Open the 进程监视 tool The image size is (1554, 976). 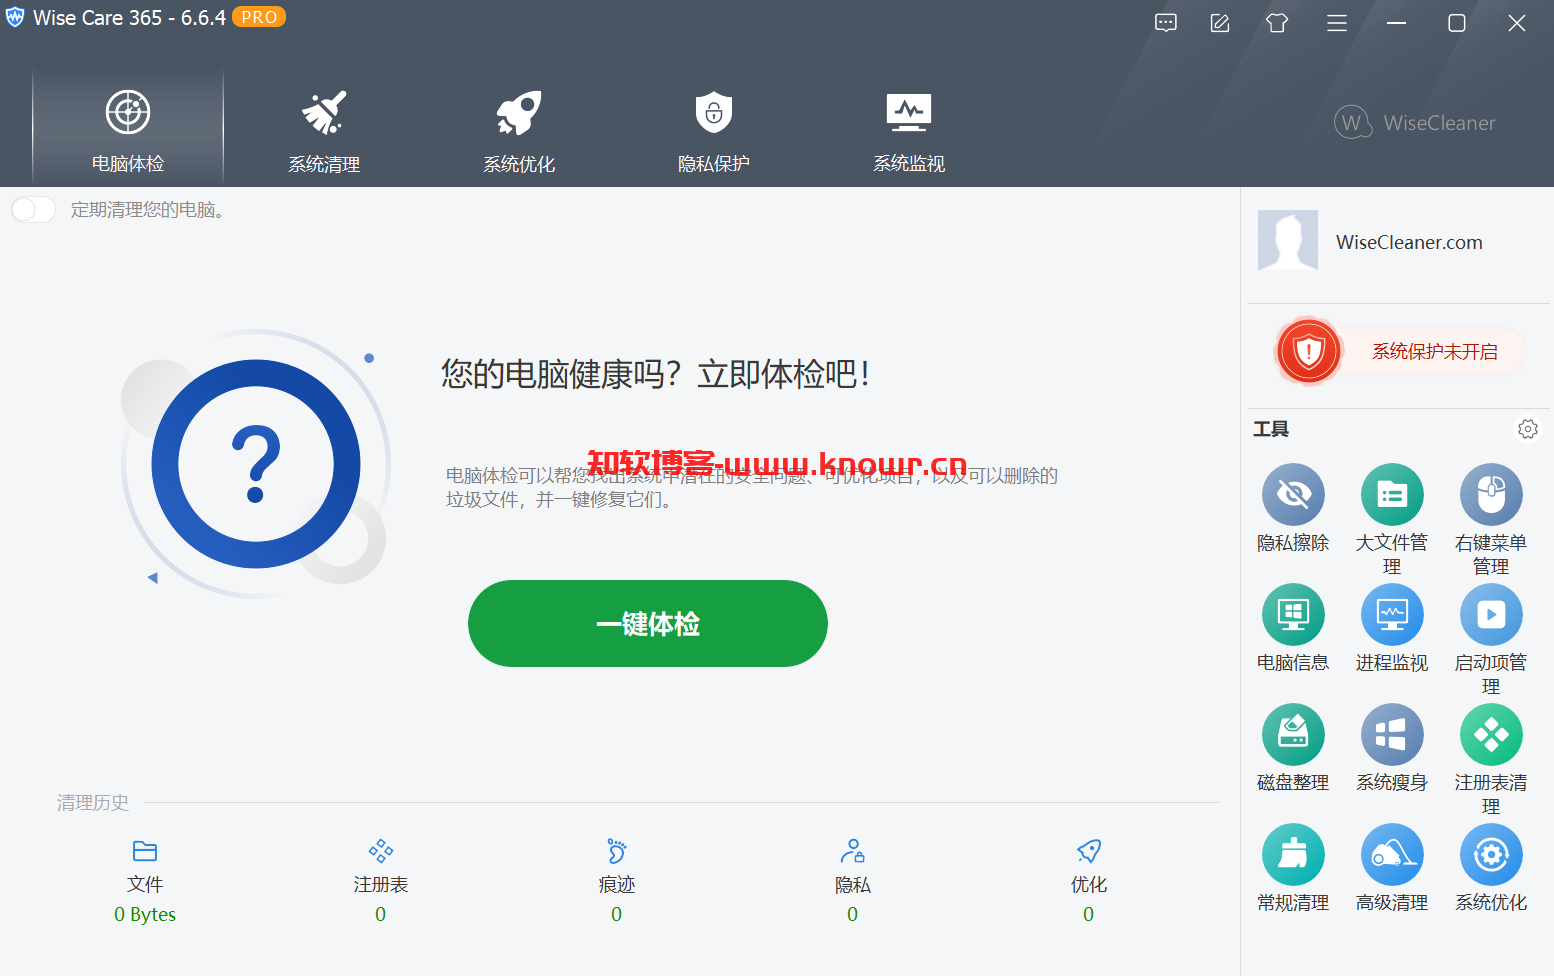click(1392, 628)
